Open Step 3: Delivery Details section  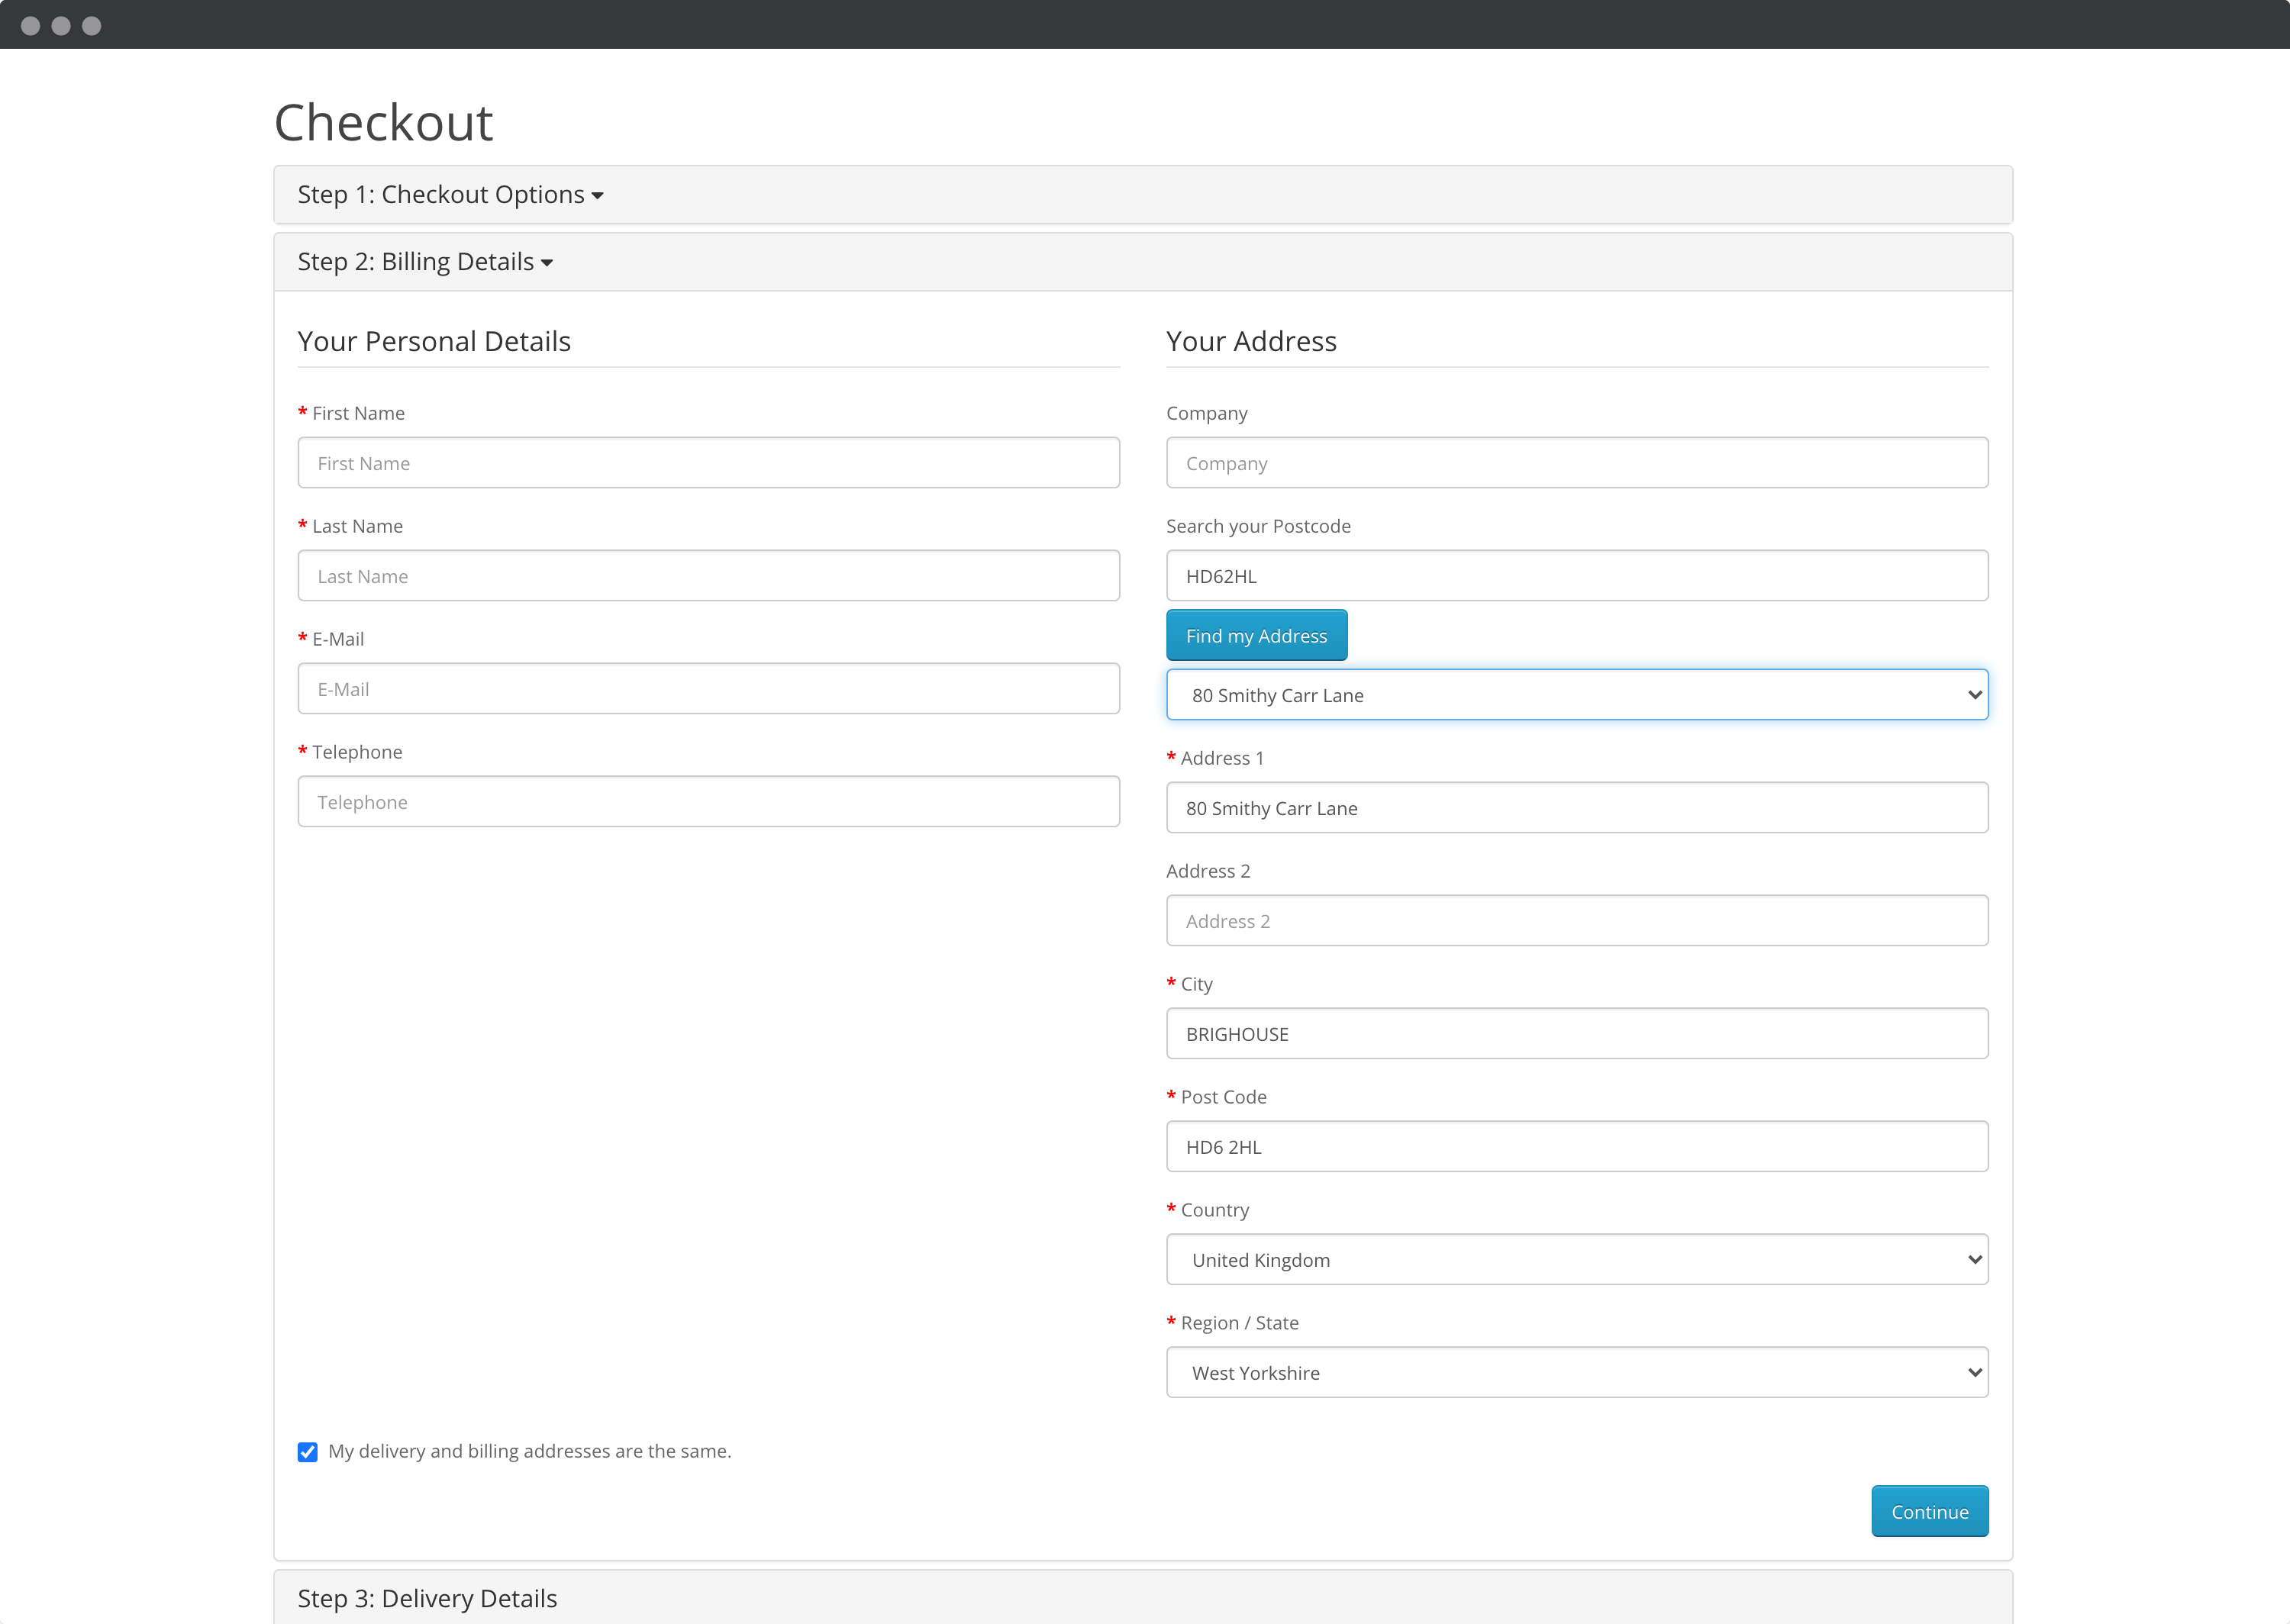[427, 1598]
